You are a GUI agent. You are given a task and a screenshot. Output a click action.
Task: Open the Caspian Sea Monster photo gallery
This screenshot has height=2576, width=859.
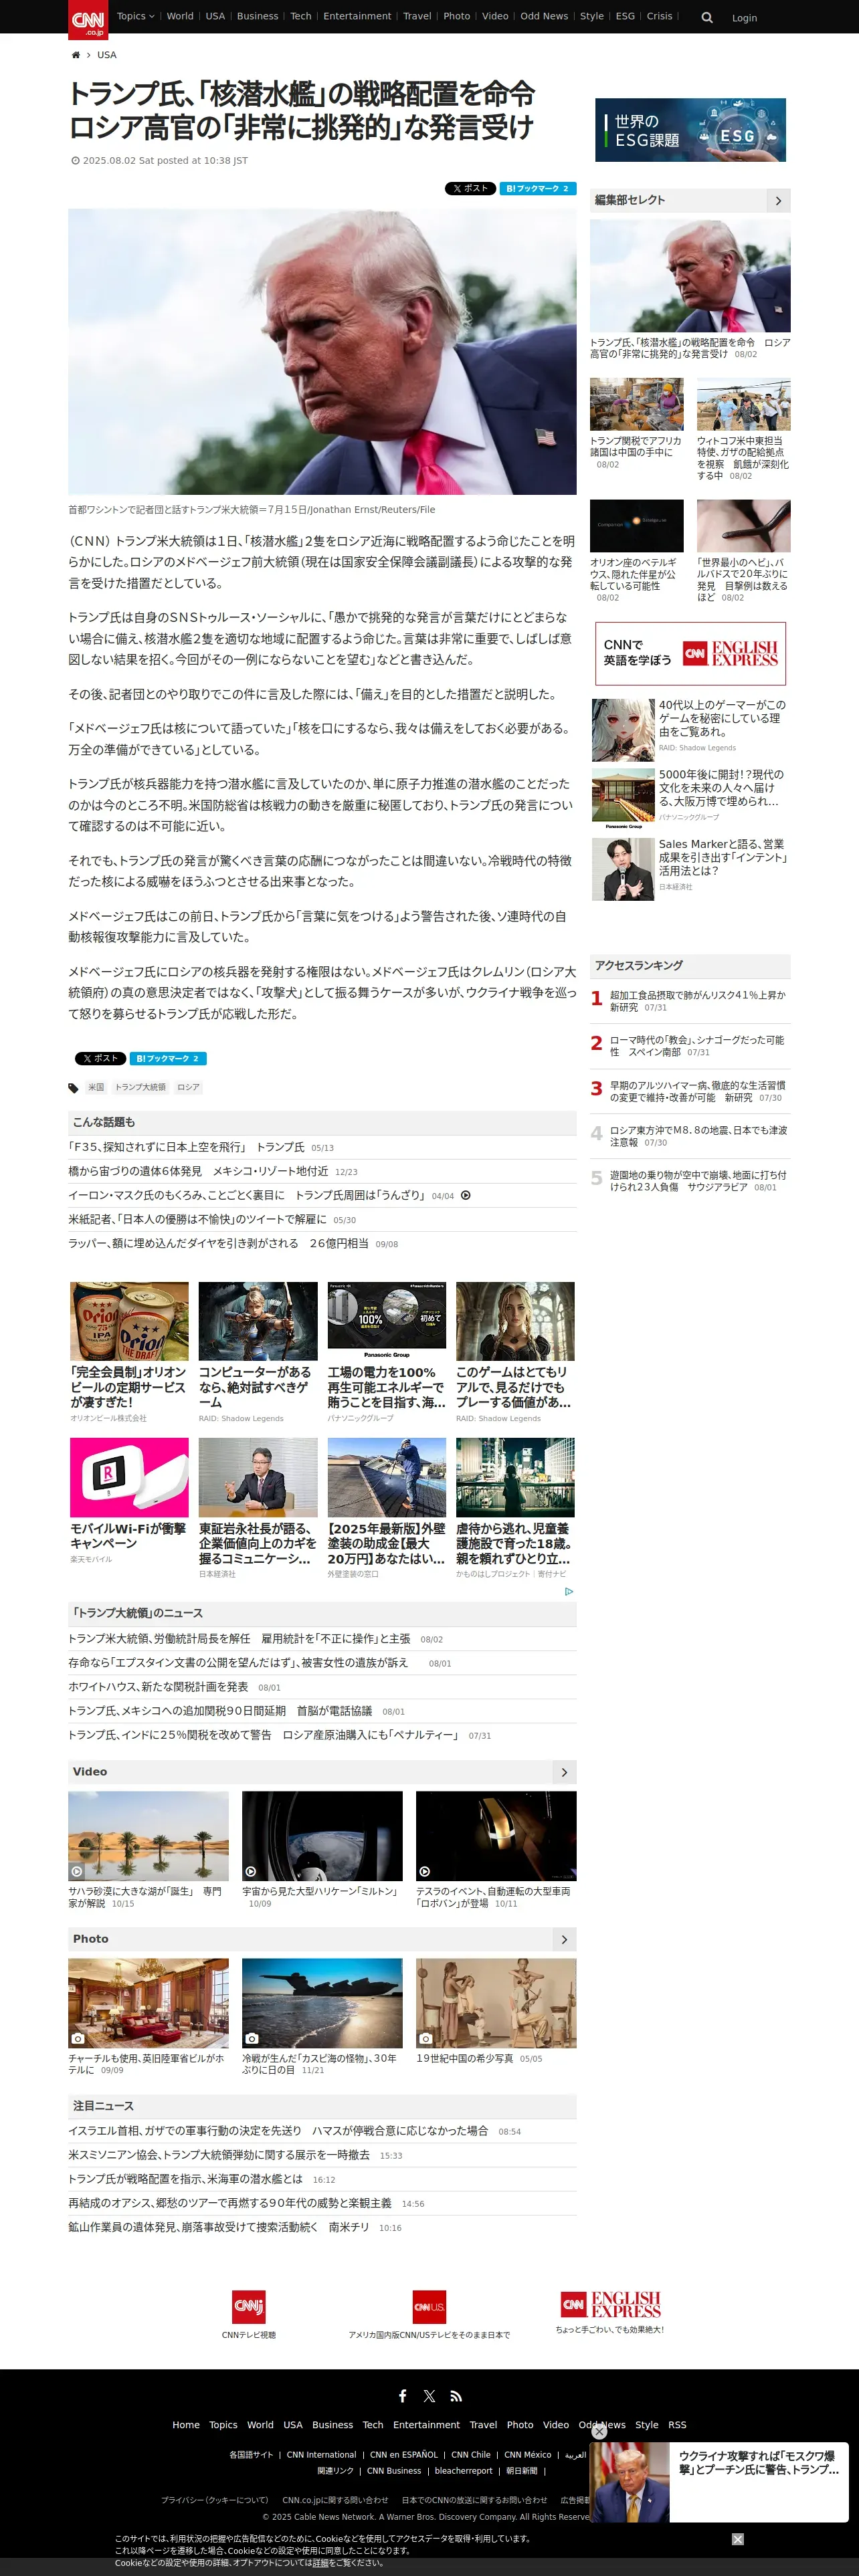[322, 2003]
